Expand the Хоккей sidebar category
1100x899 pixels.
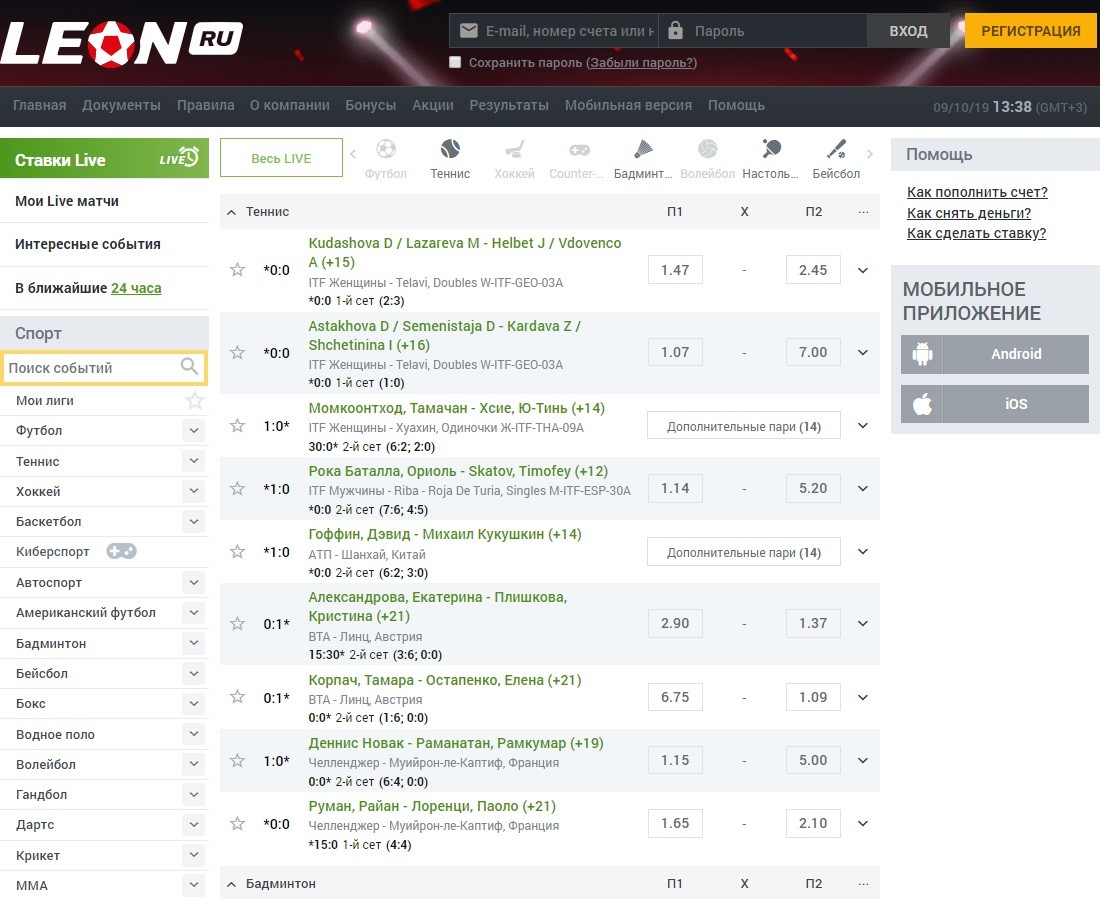click(194, 491)
